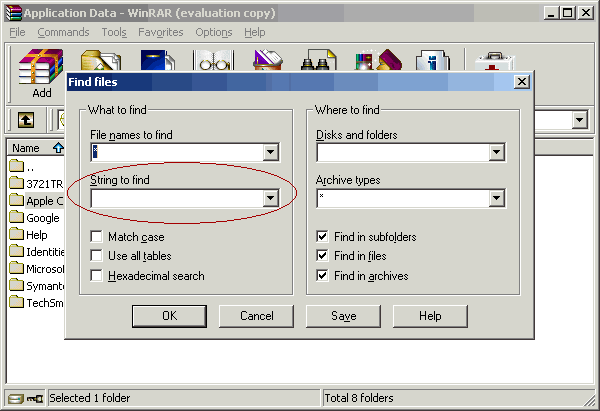
Task: Click the Help button in the dialog
Action: pos(430,316)
